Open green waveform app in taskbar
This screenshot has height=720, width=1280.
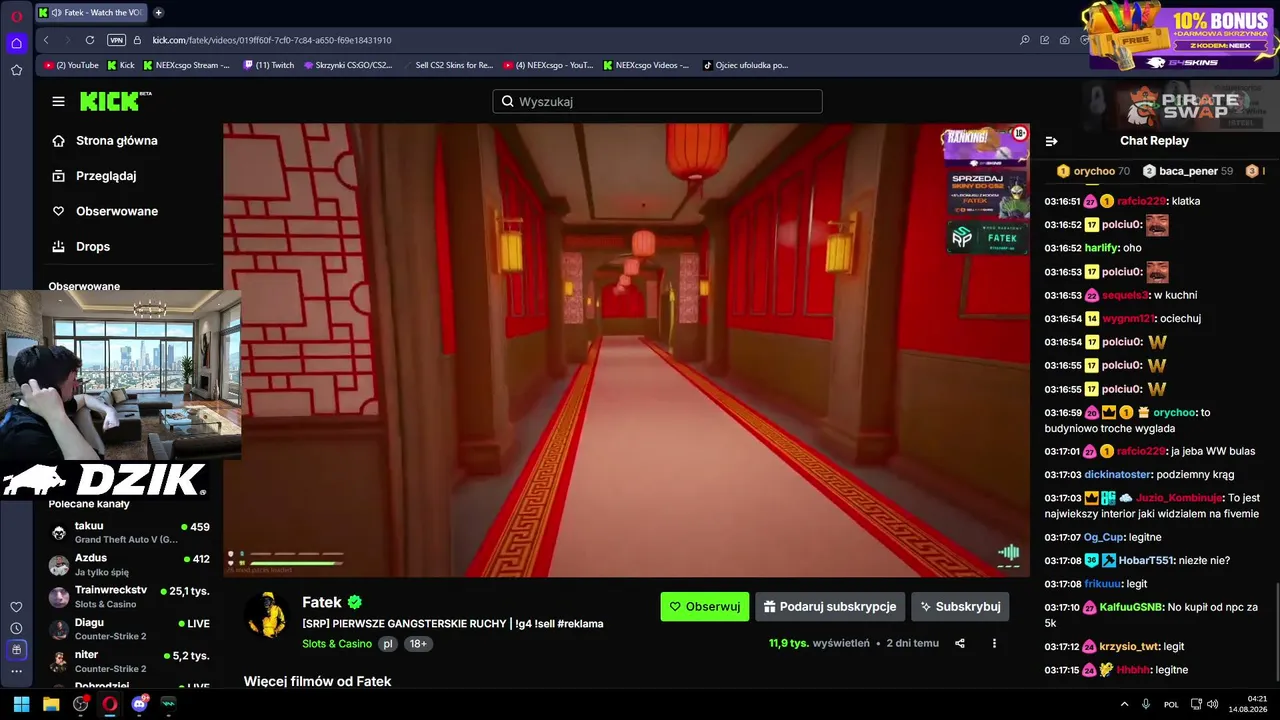168,704
